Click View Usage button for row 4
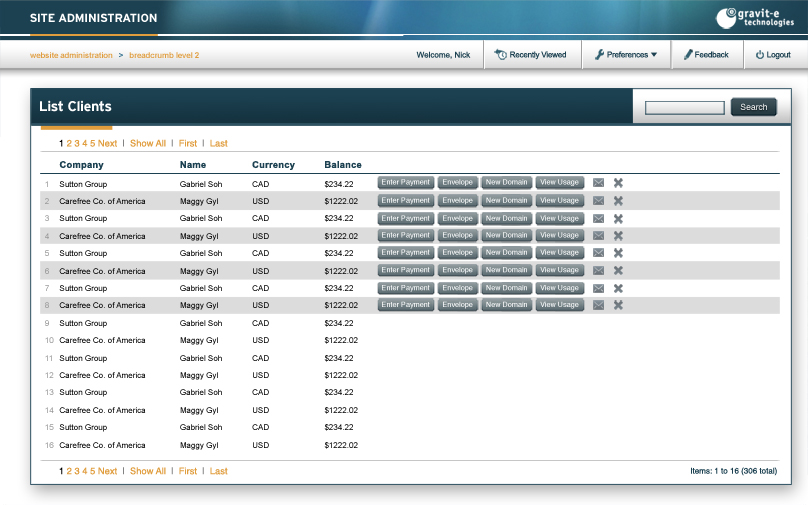The width and height of the screenshot is (808, 505). click(x=560, y=235)
